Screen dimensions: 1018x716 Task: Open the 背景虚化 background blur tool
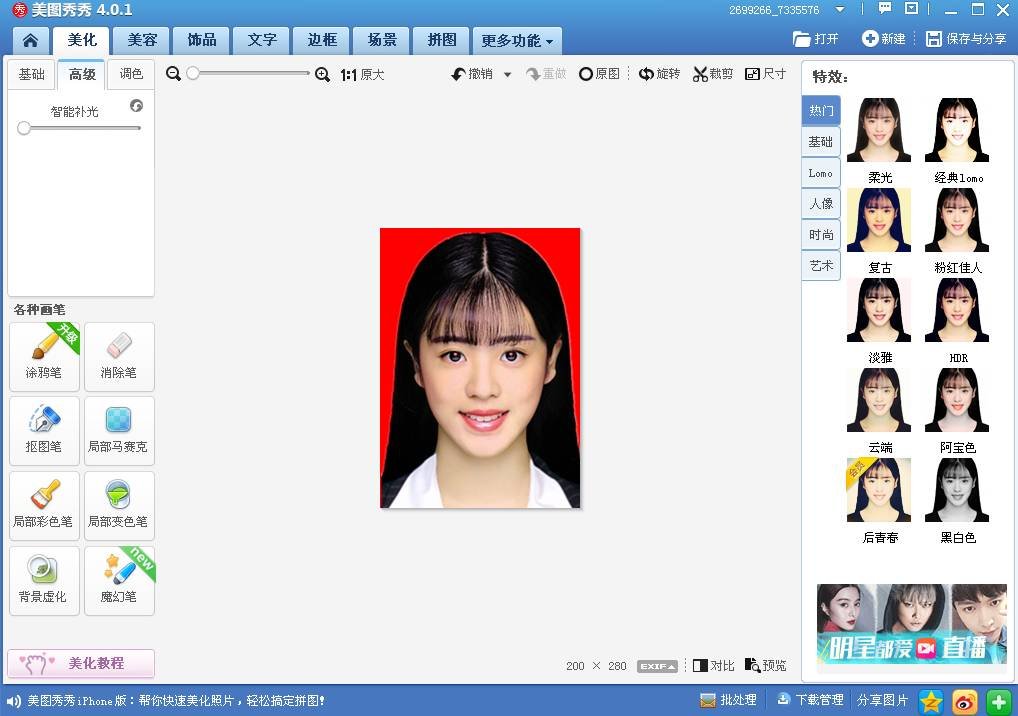(x=44, y=580)
